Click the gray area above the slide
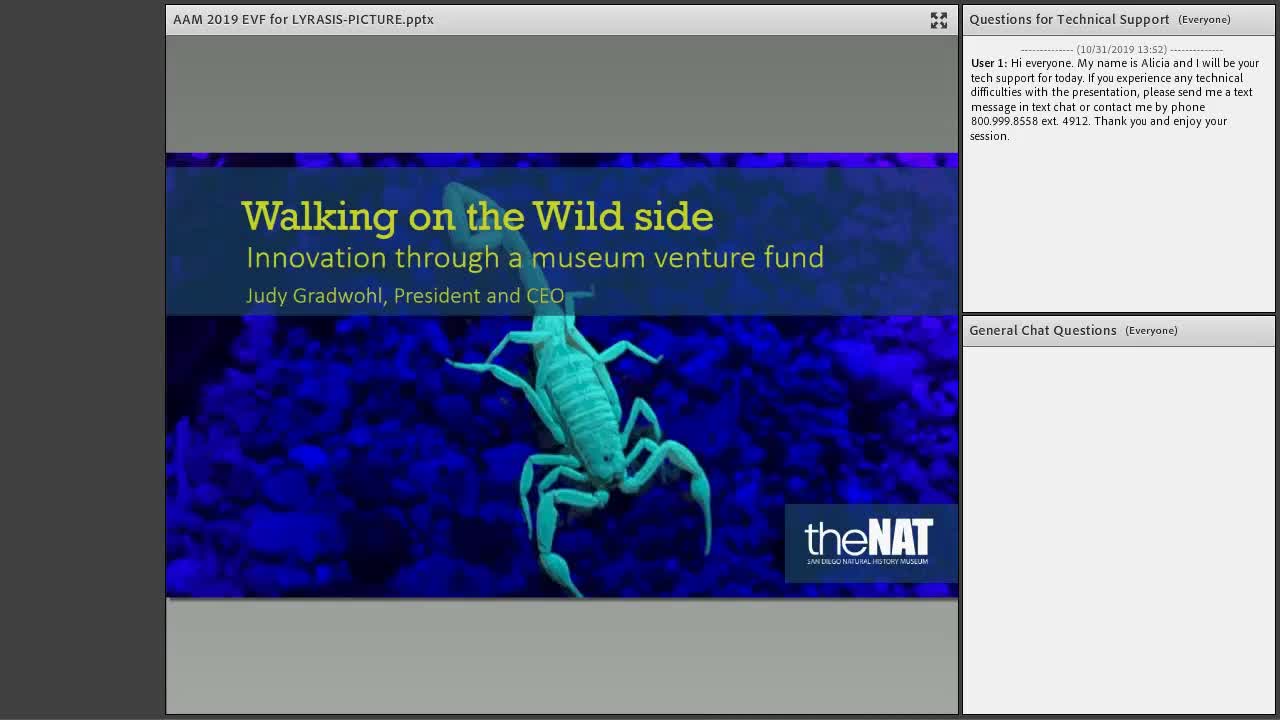This screenshot has width=1280, height=720. click(561, 94)
